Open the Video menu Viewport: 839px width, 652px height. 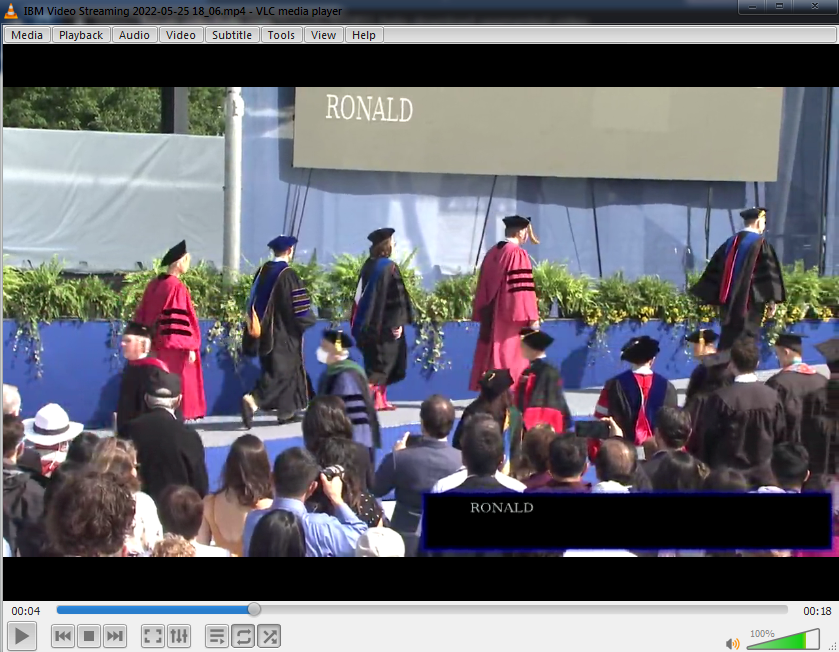click(x=180, y=35)
